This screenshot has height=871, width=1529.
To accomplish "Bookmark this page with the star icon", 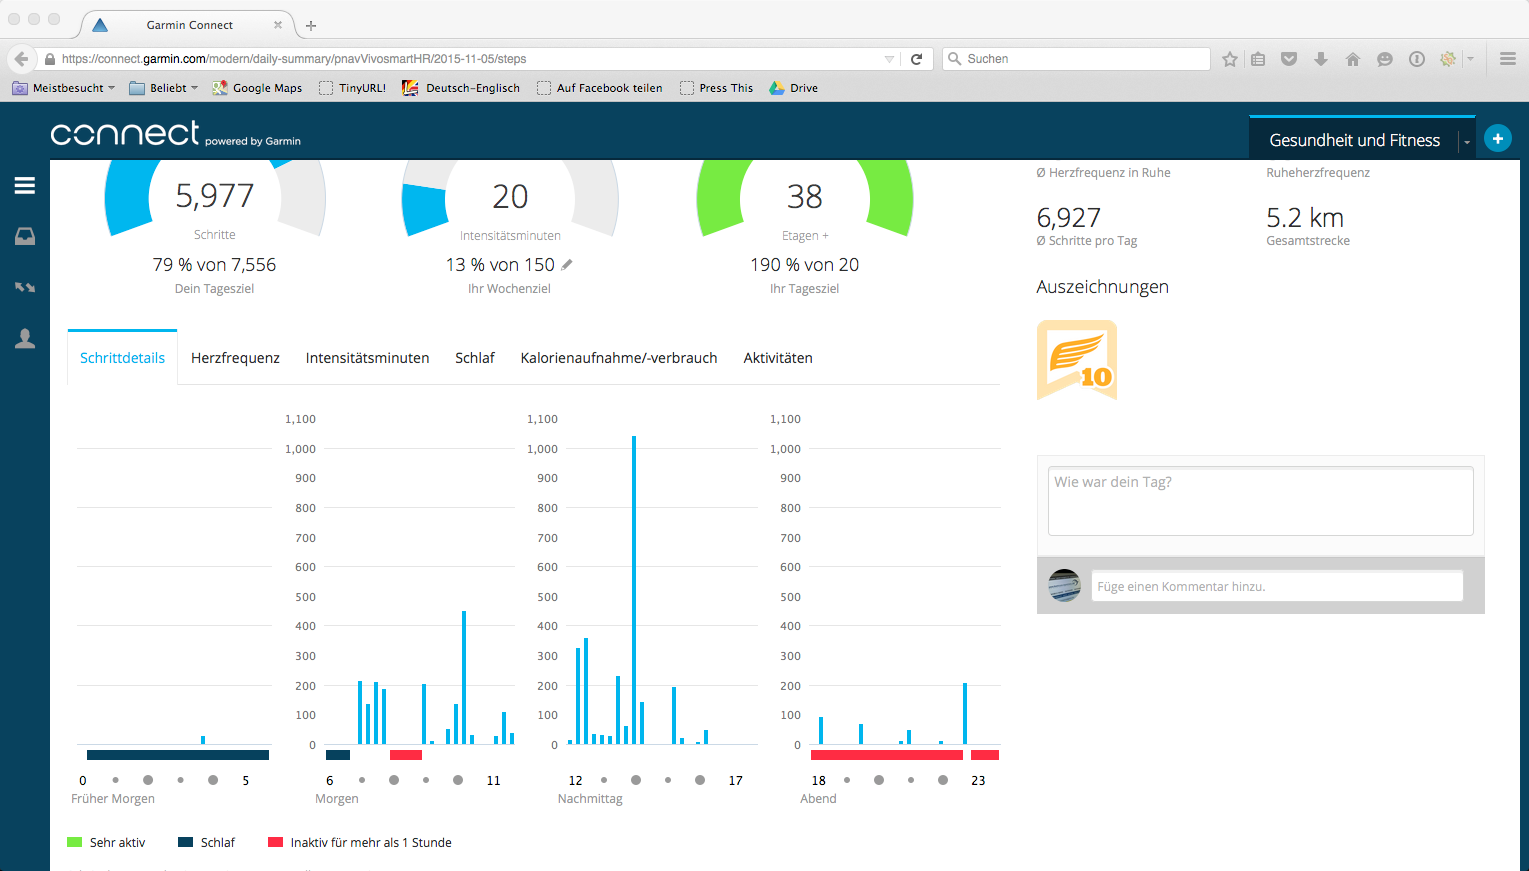I will [1230, 59].
